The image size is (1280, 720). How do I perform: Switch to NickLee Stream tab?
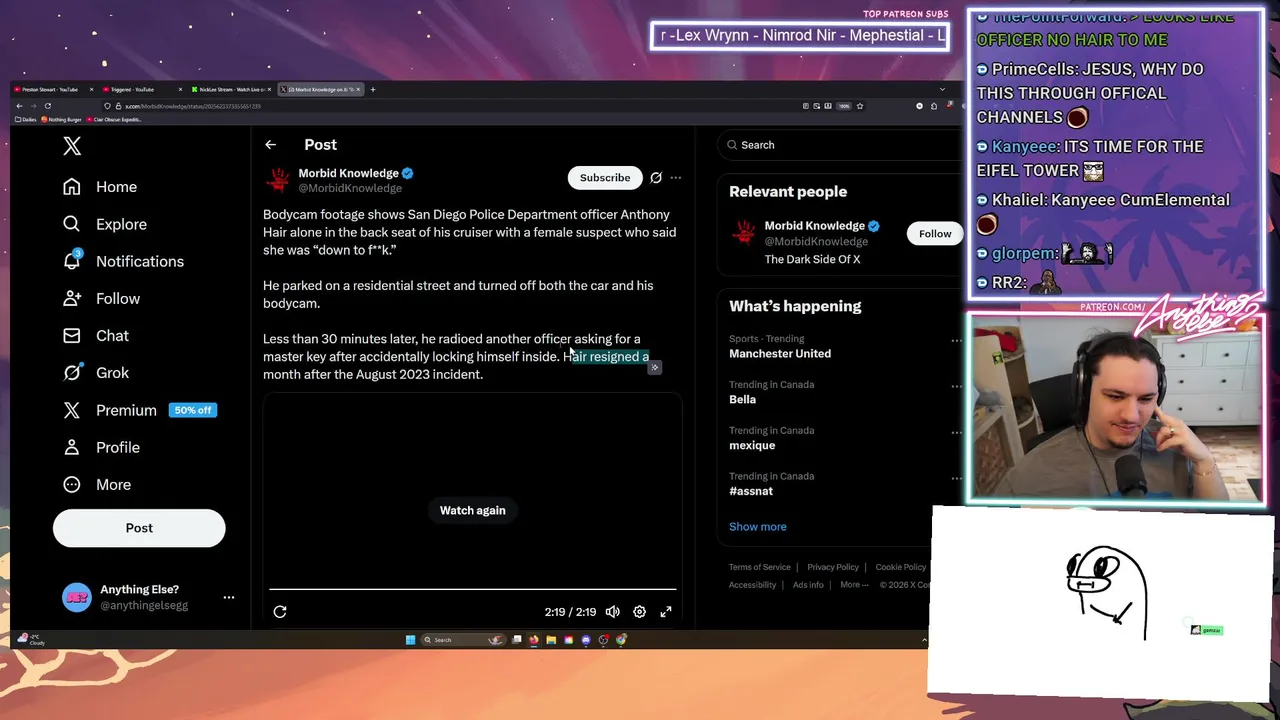point(230,90)
